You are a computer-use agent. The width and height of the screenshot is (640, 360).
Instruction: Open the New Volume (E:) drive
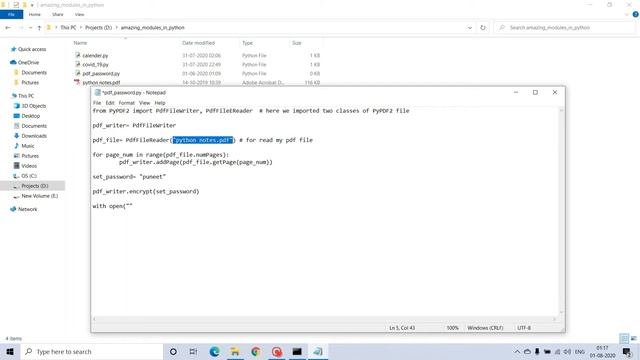[40, 196]
